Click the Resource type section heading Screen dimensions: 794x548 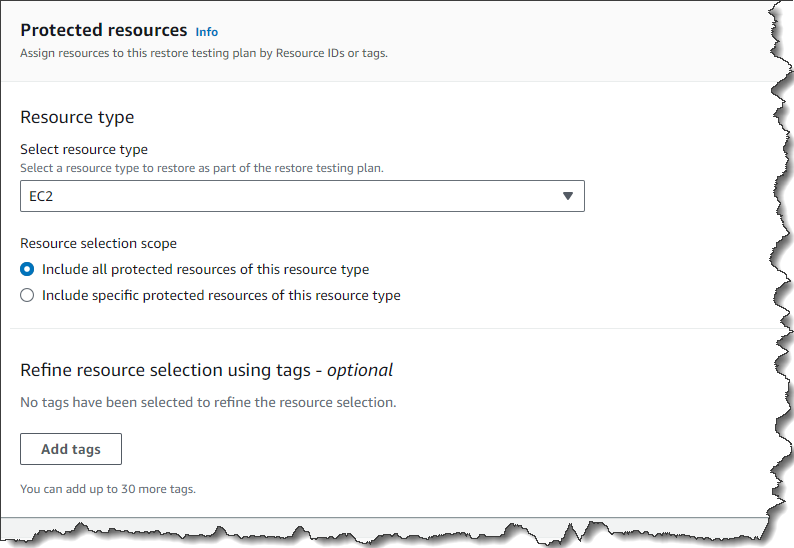pos(77,117)
